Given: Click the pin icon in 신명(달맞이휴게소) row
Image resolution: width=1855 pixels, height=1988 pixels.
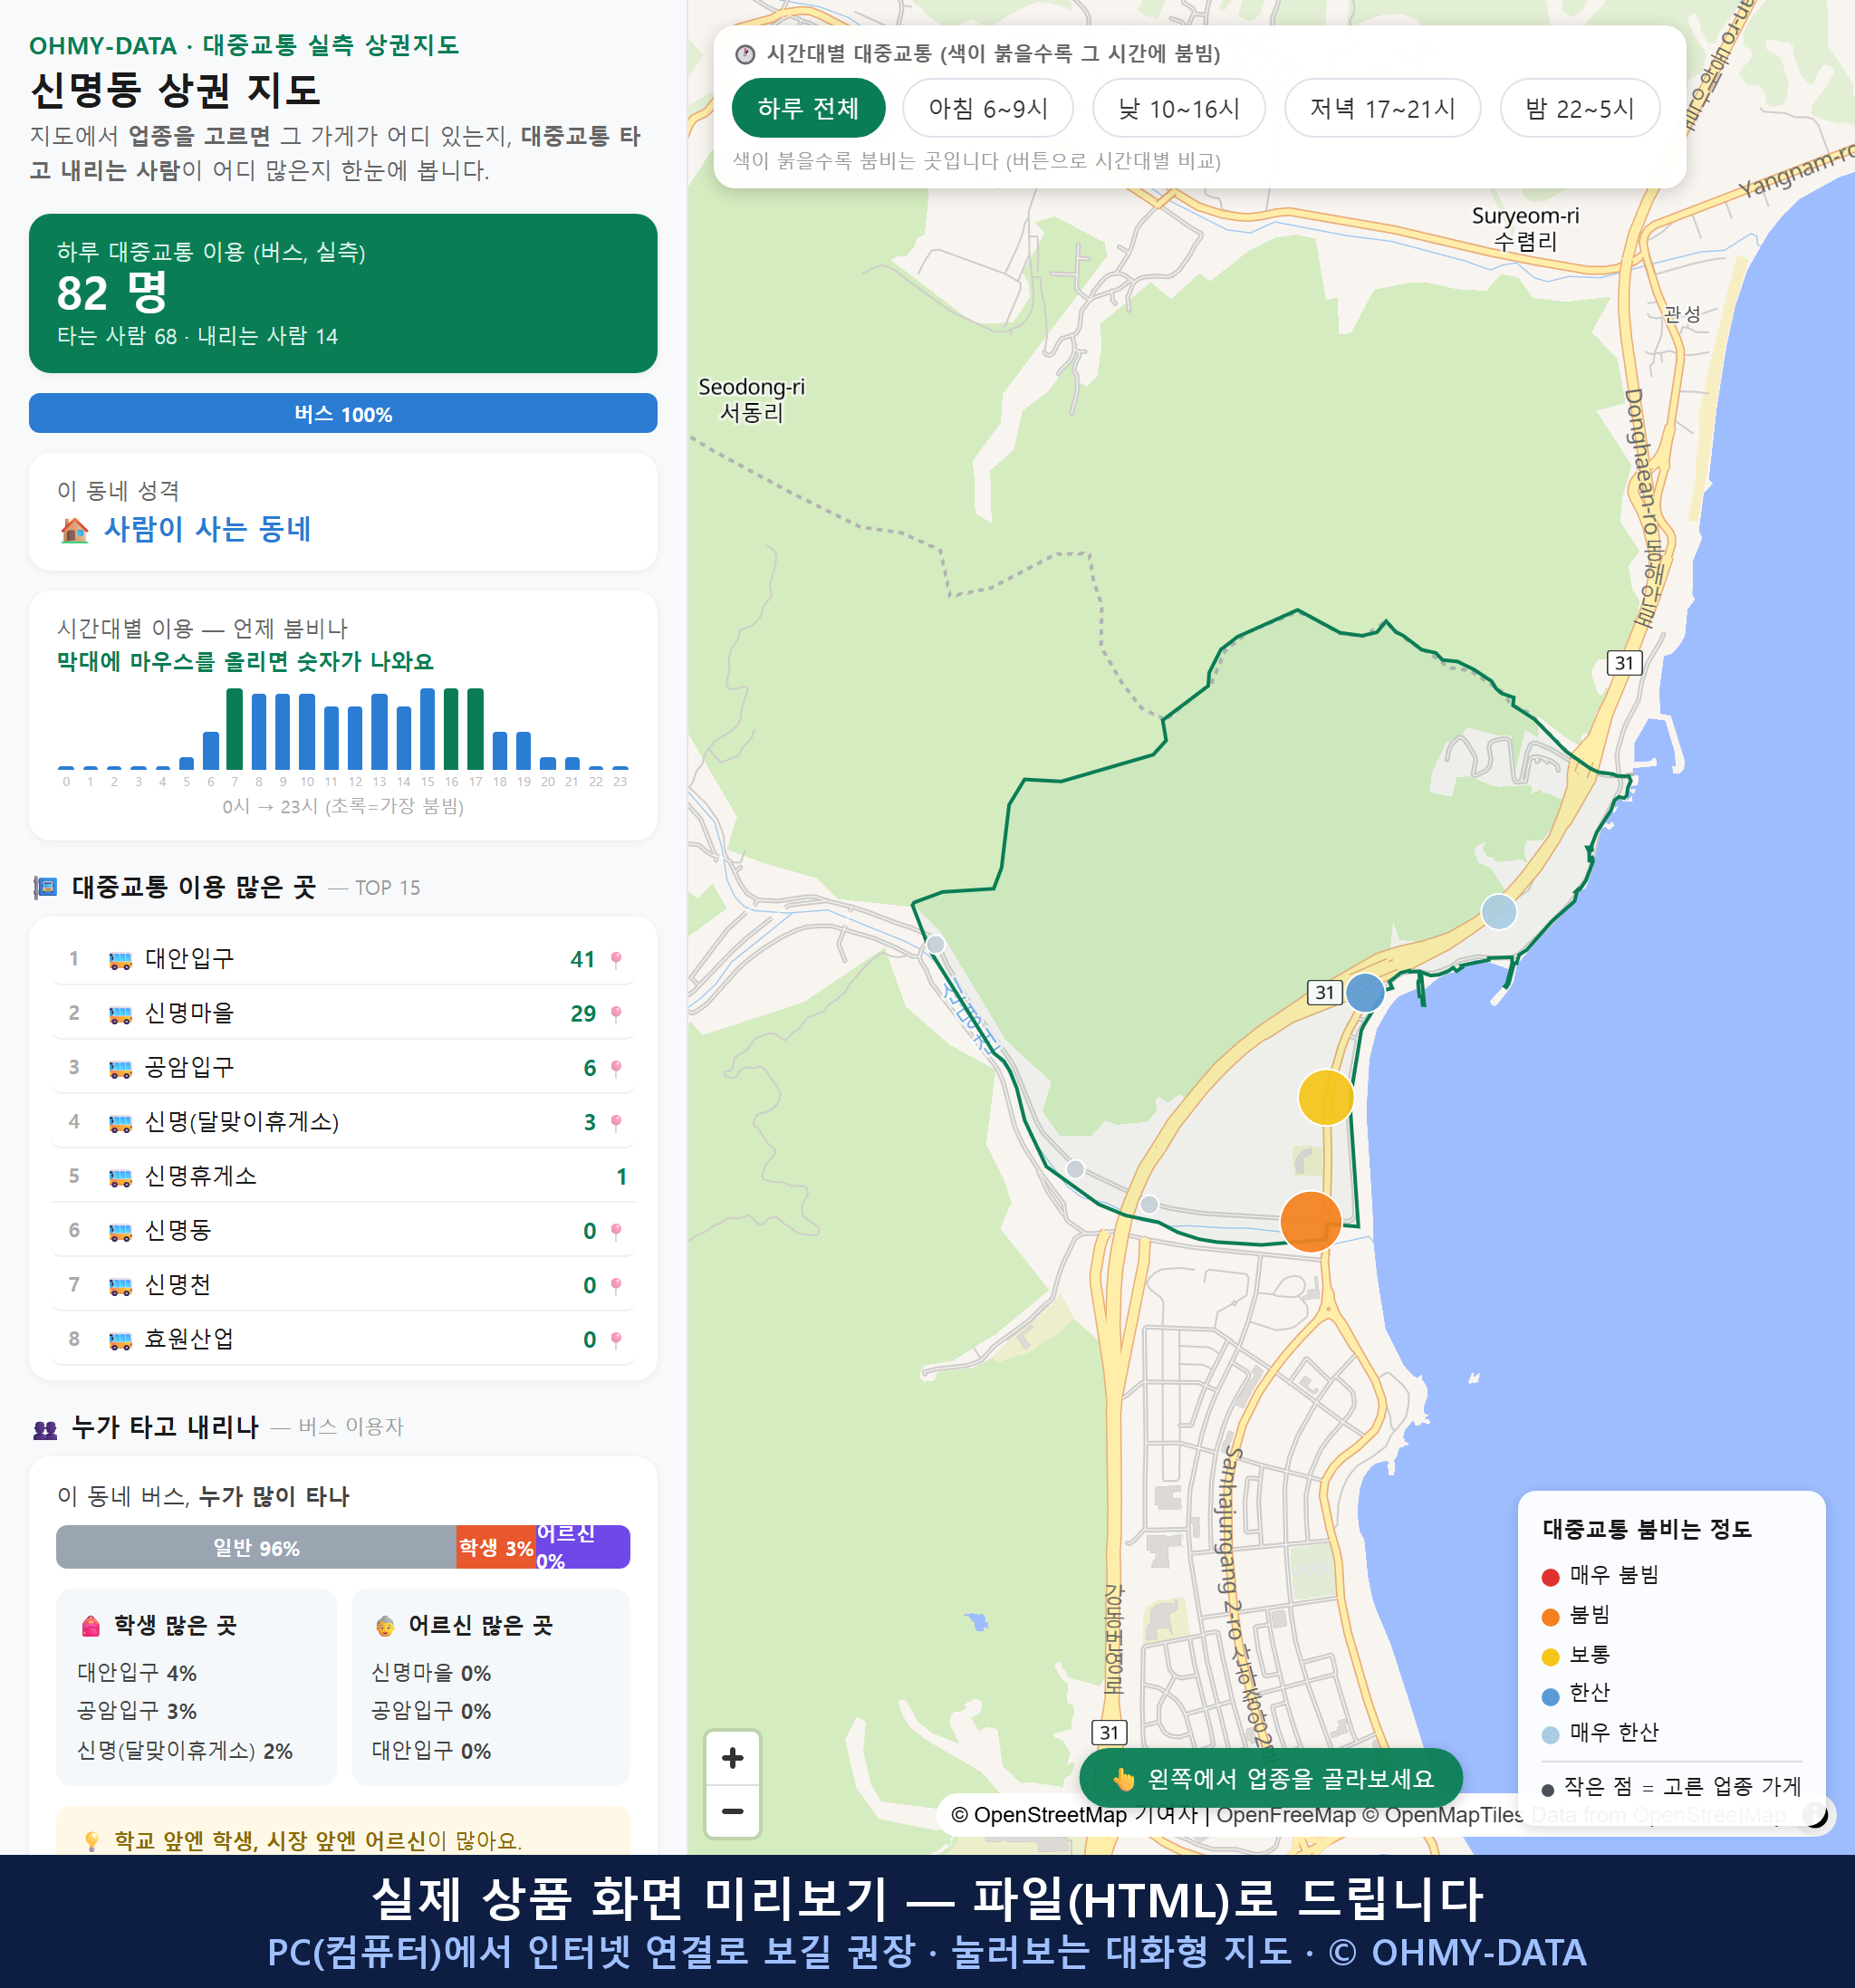Looking at the screenshot, I should [616, 1122].
